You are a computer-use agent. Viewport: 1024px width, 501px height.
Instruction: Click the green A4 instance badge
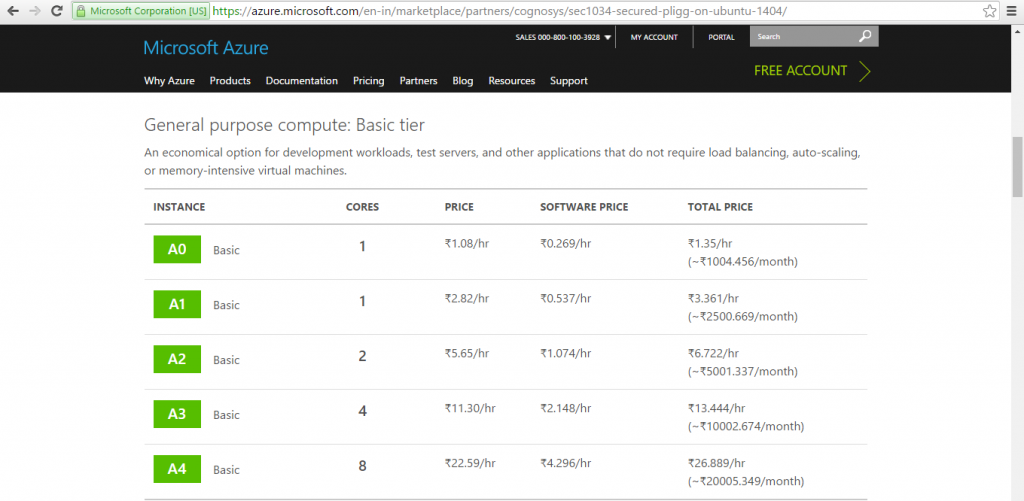pos(177,468)
